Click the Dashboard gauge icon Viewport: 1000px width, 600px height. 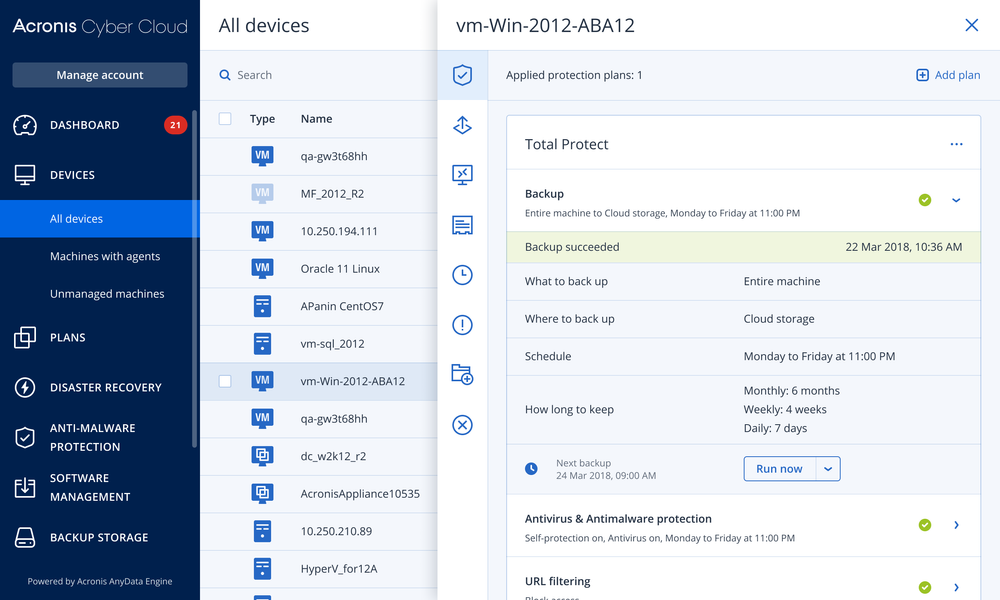(25, 125)
